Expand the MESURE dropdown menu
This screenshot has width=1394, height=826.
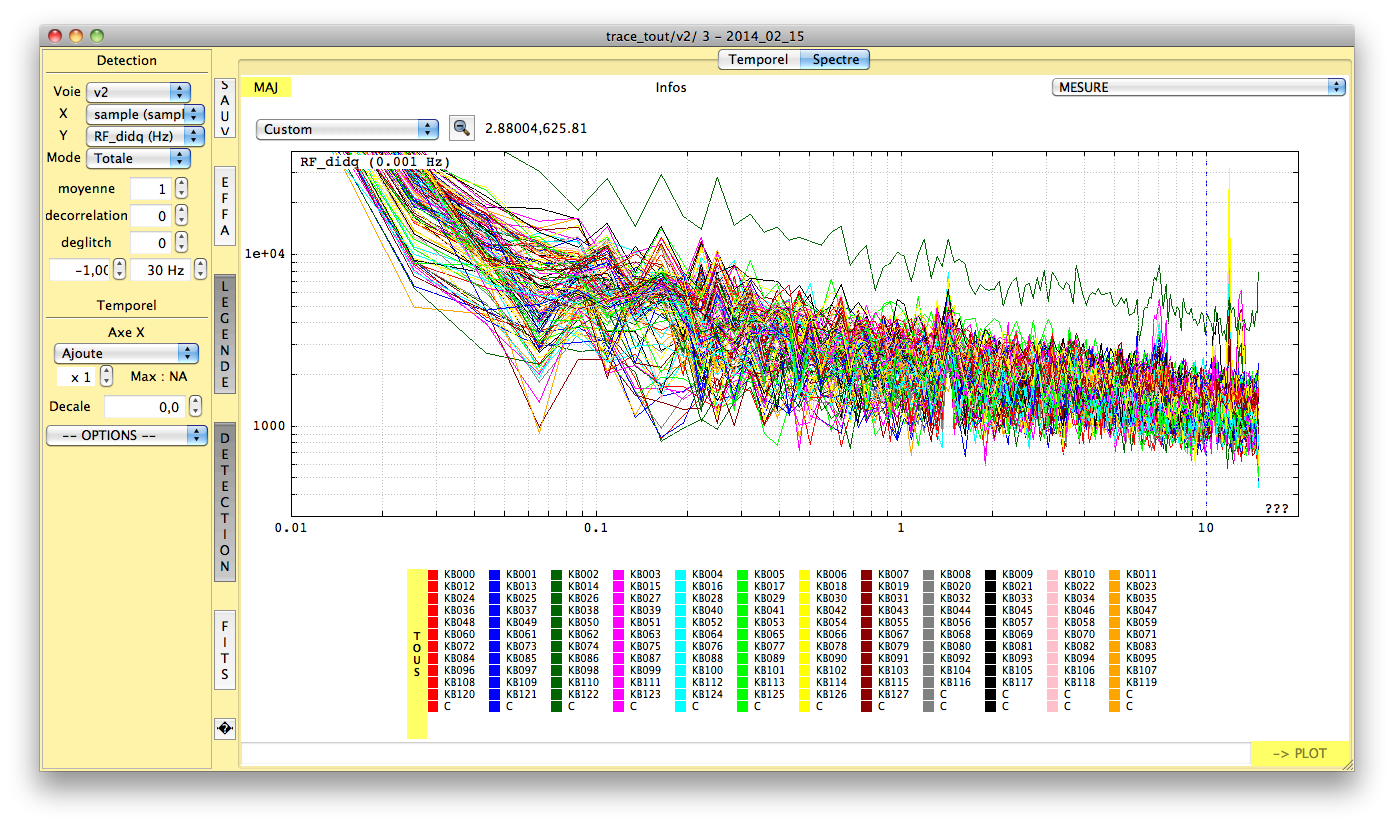(x=1198, y=87)
